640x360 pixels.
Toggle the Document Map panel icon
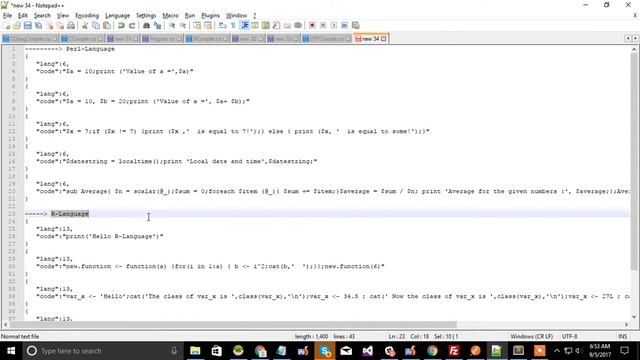click(x=265, y=26)
